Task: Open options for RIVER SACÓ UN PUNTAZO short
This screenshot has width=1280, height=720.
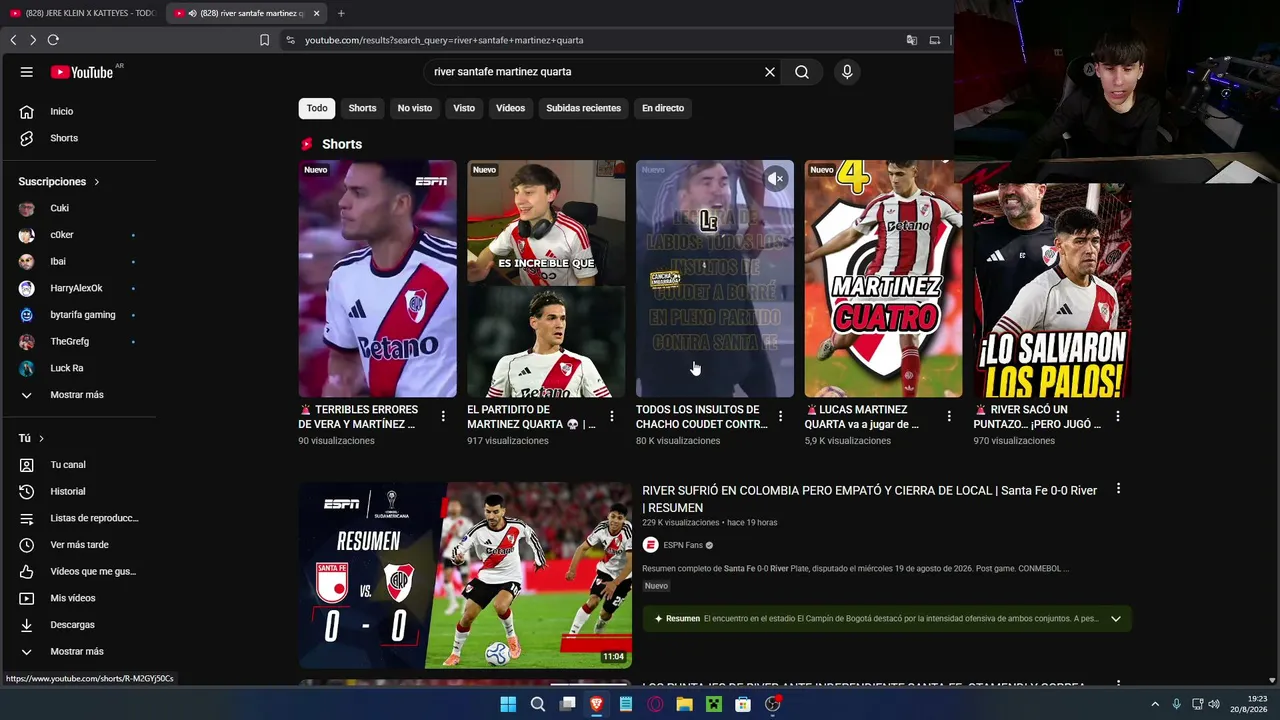Action: 1118,416
